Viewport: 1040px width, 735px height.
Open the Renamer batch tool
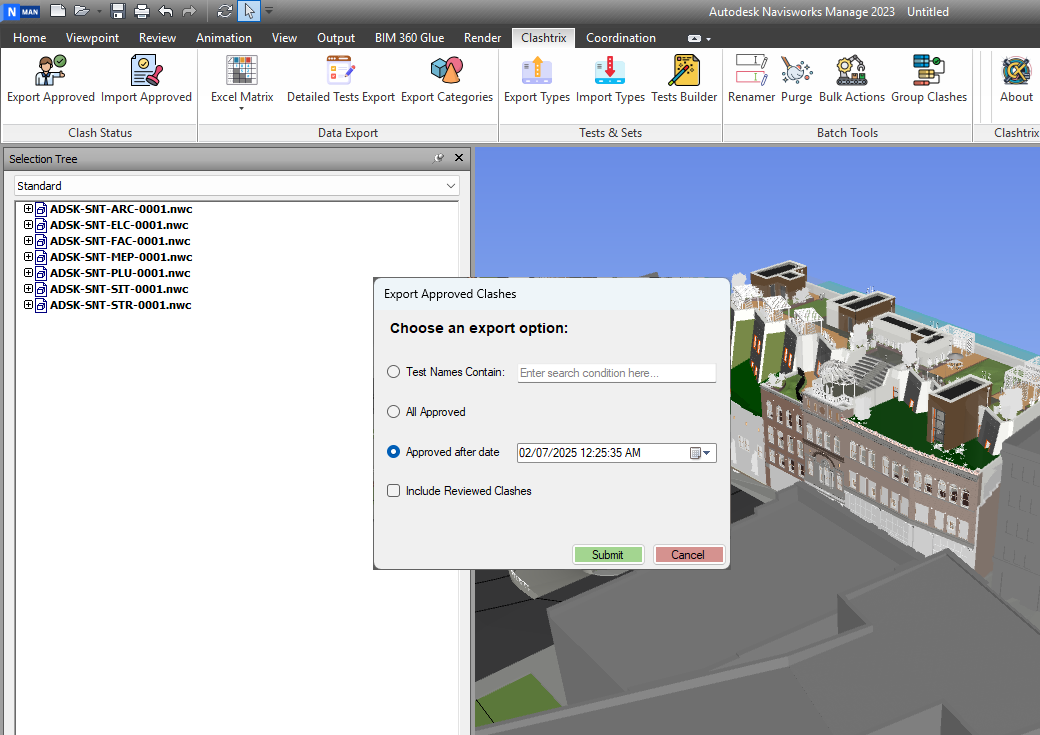751,70
